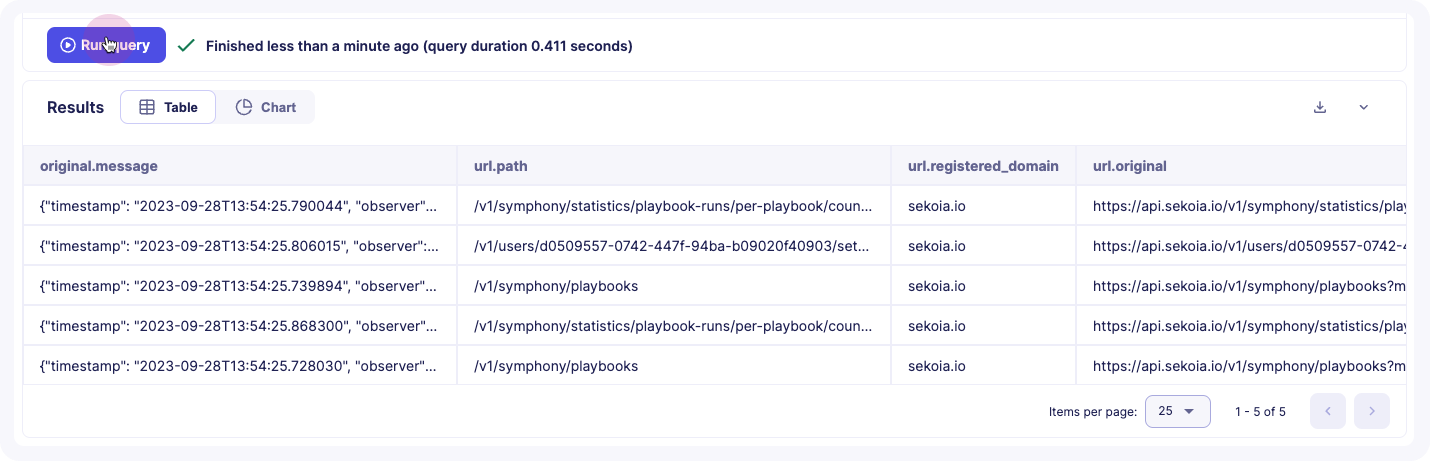Go to the next results page
Image resolution: width=1430 pixels, height=461 pixels.
point(1371,411)
